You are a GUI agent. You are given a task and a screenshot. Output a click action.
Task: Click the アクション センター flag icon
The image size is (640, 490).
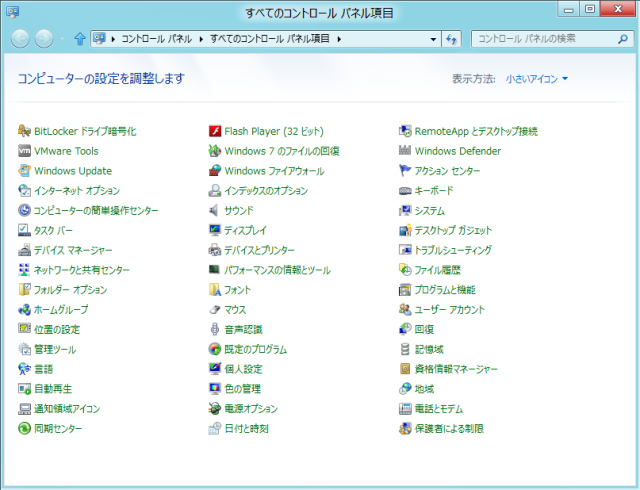[x=405, y=171]
